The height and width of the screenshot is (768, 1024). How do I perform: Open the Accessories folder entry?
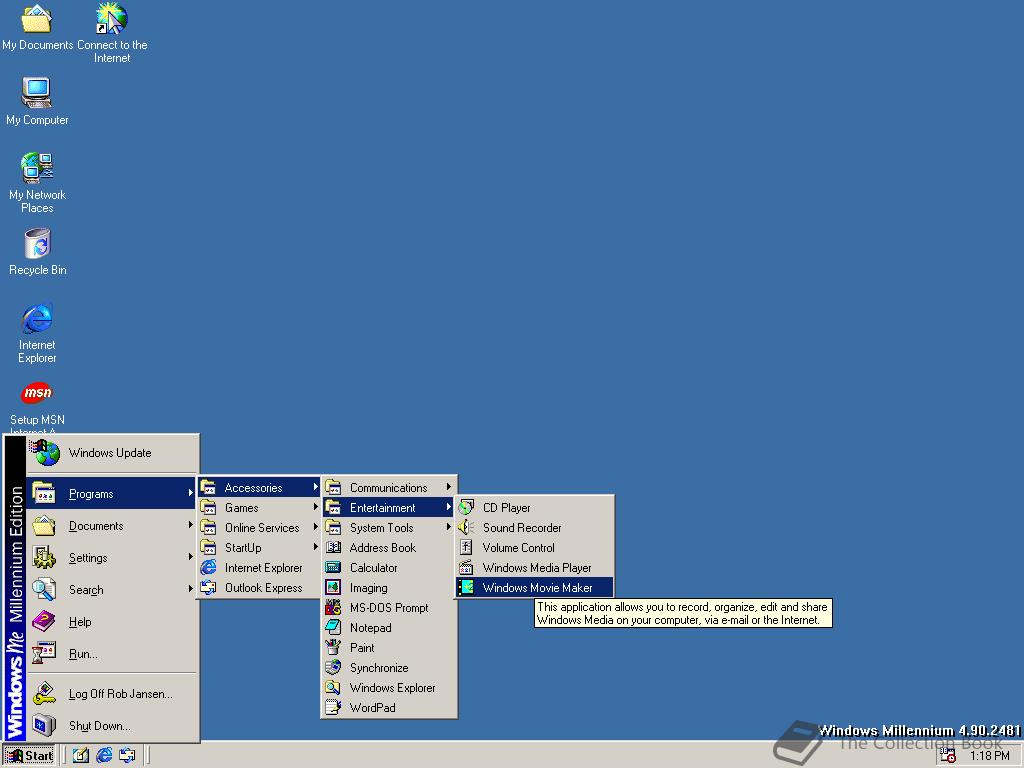click(x=259, y=488)
